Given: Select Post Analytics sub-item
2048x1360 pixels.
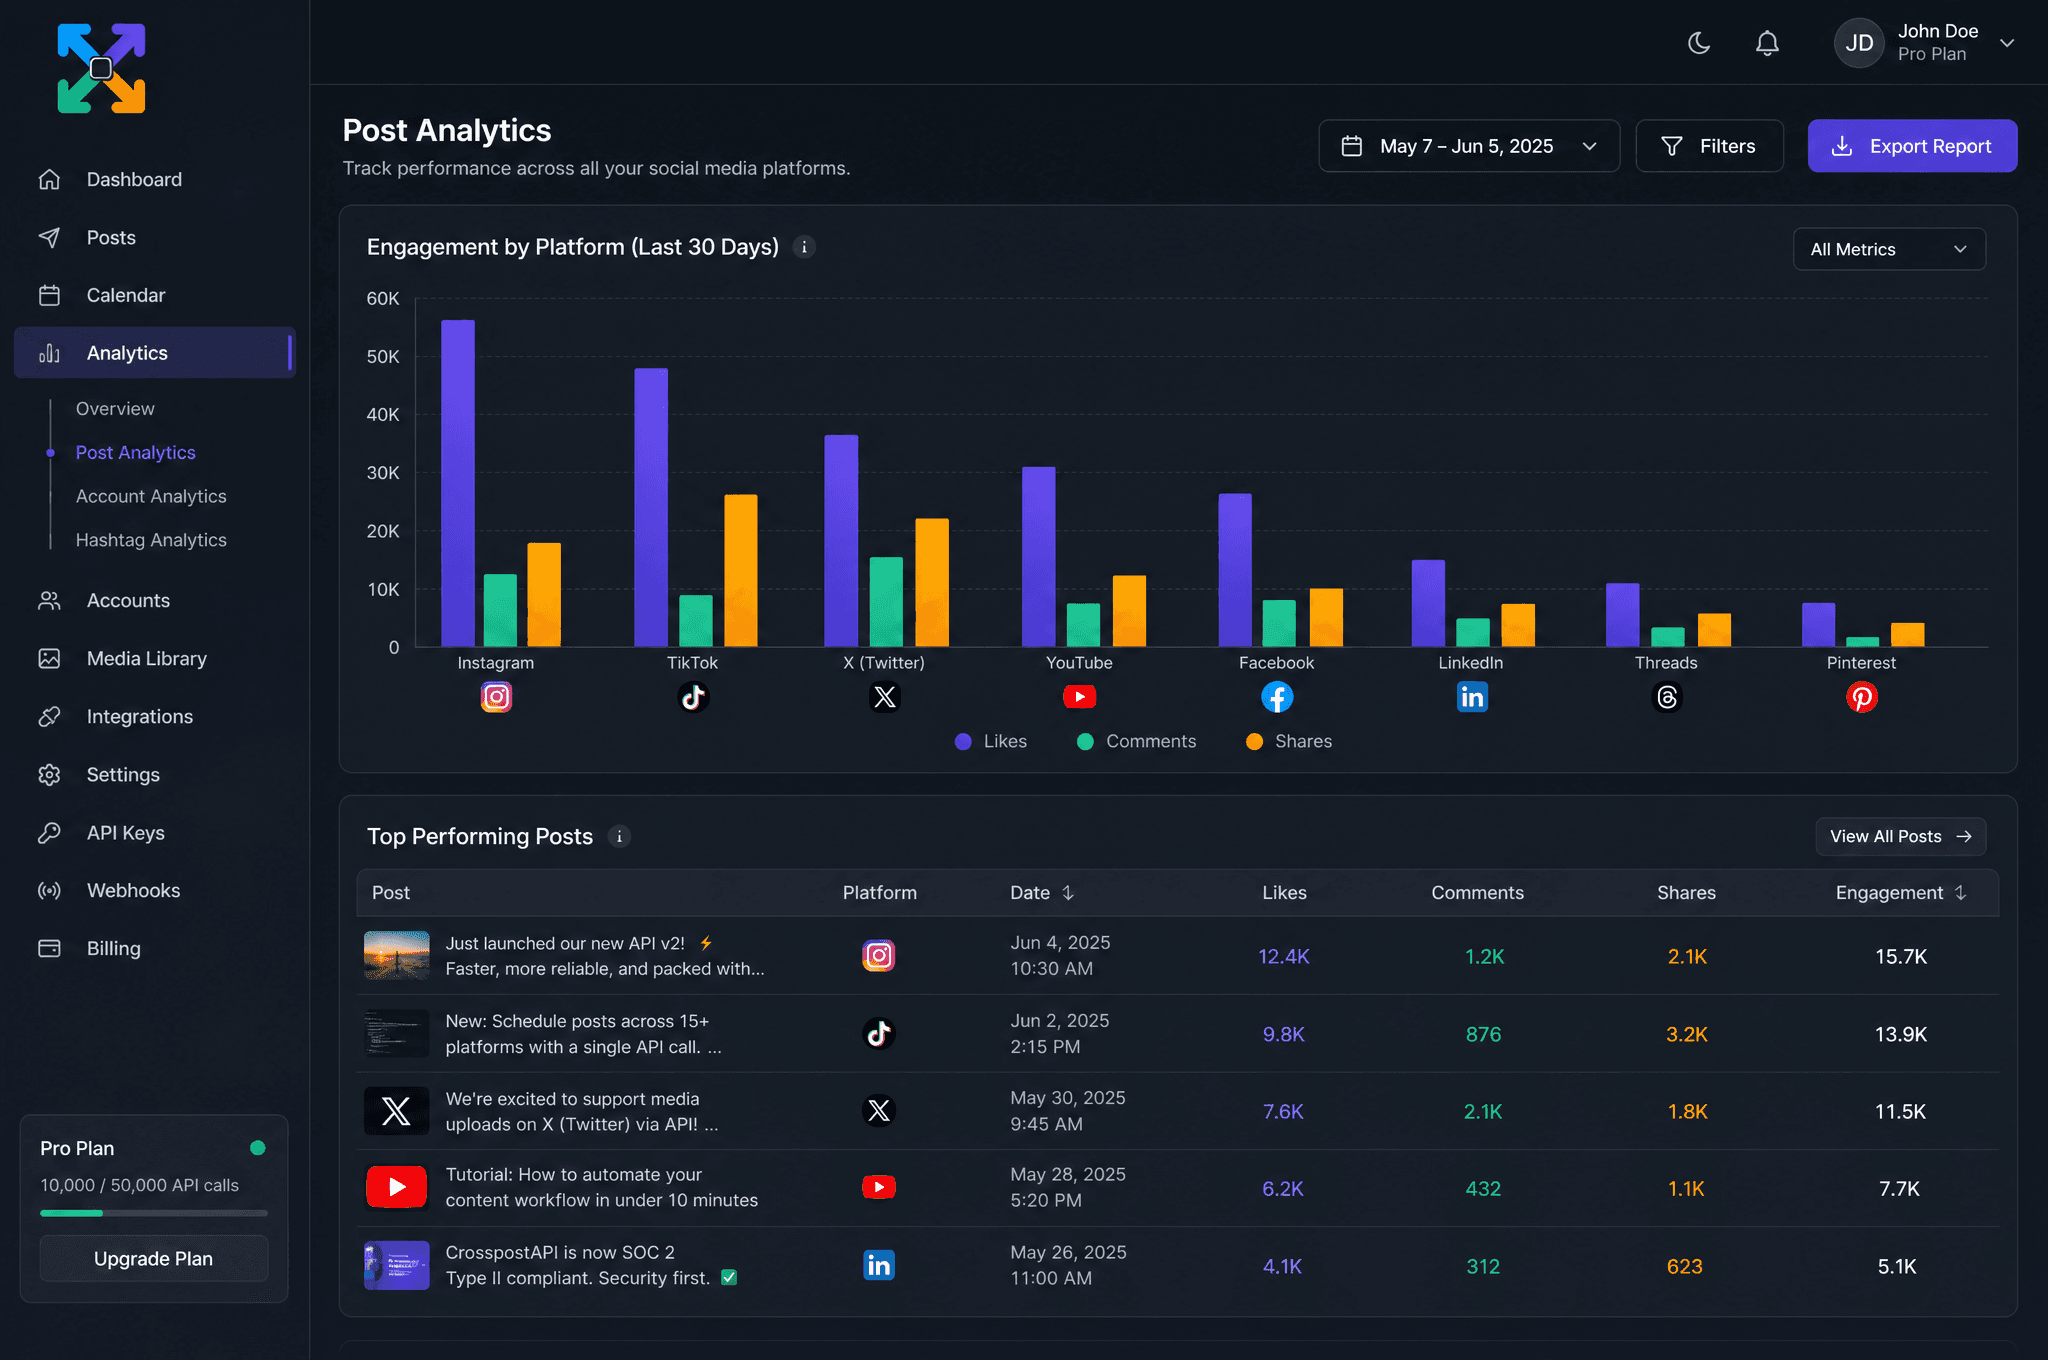Looking at the screenshot, I should [x=136, y=452].
